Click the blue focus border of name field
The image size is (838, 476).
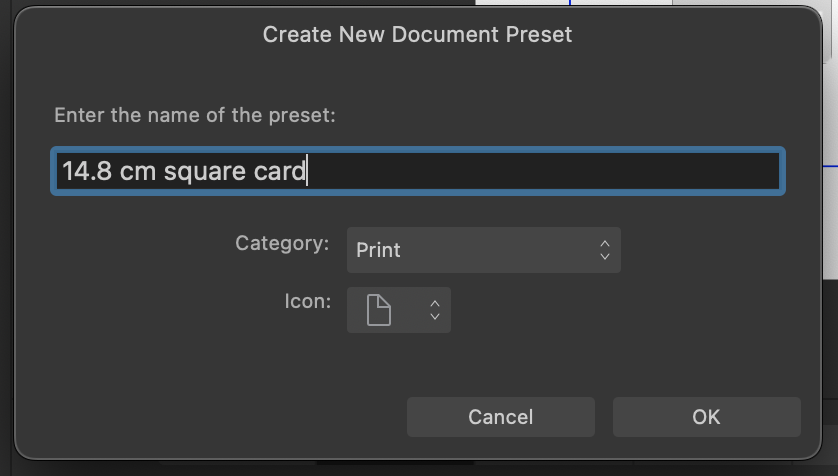click(x=418, y=150)
